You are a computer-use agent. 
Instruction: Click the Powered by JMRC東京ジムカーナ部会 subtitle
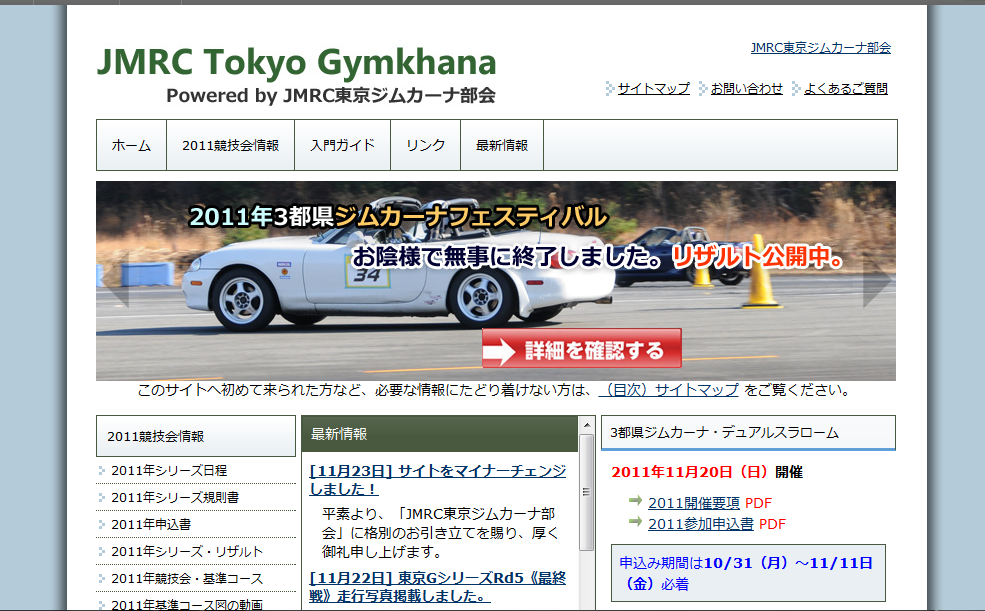pos(331,95)
